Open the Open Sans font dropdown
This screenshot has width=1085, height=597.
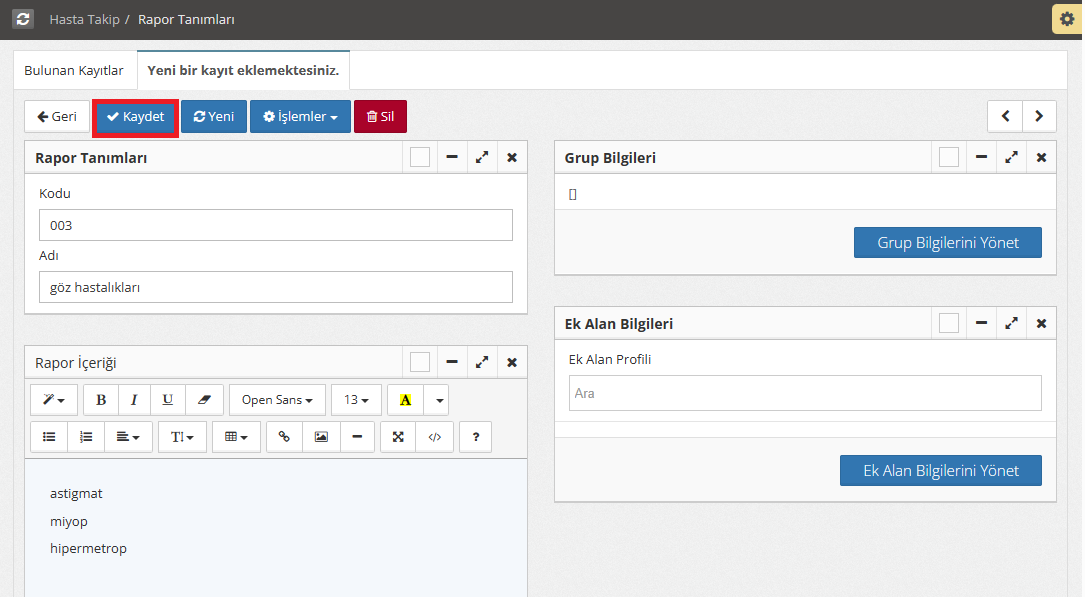click(277, 400)
